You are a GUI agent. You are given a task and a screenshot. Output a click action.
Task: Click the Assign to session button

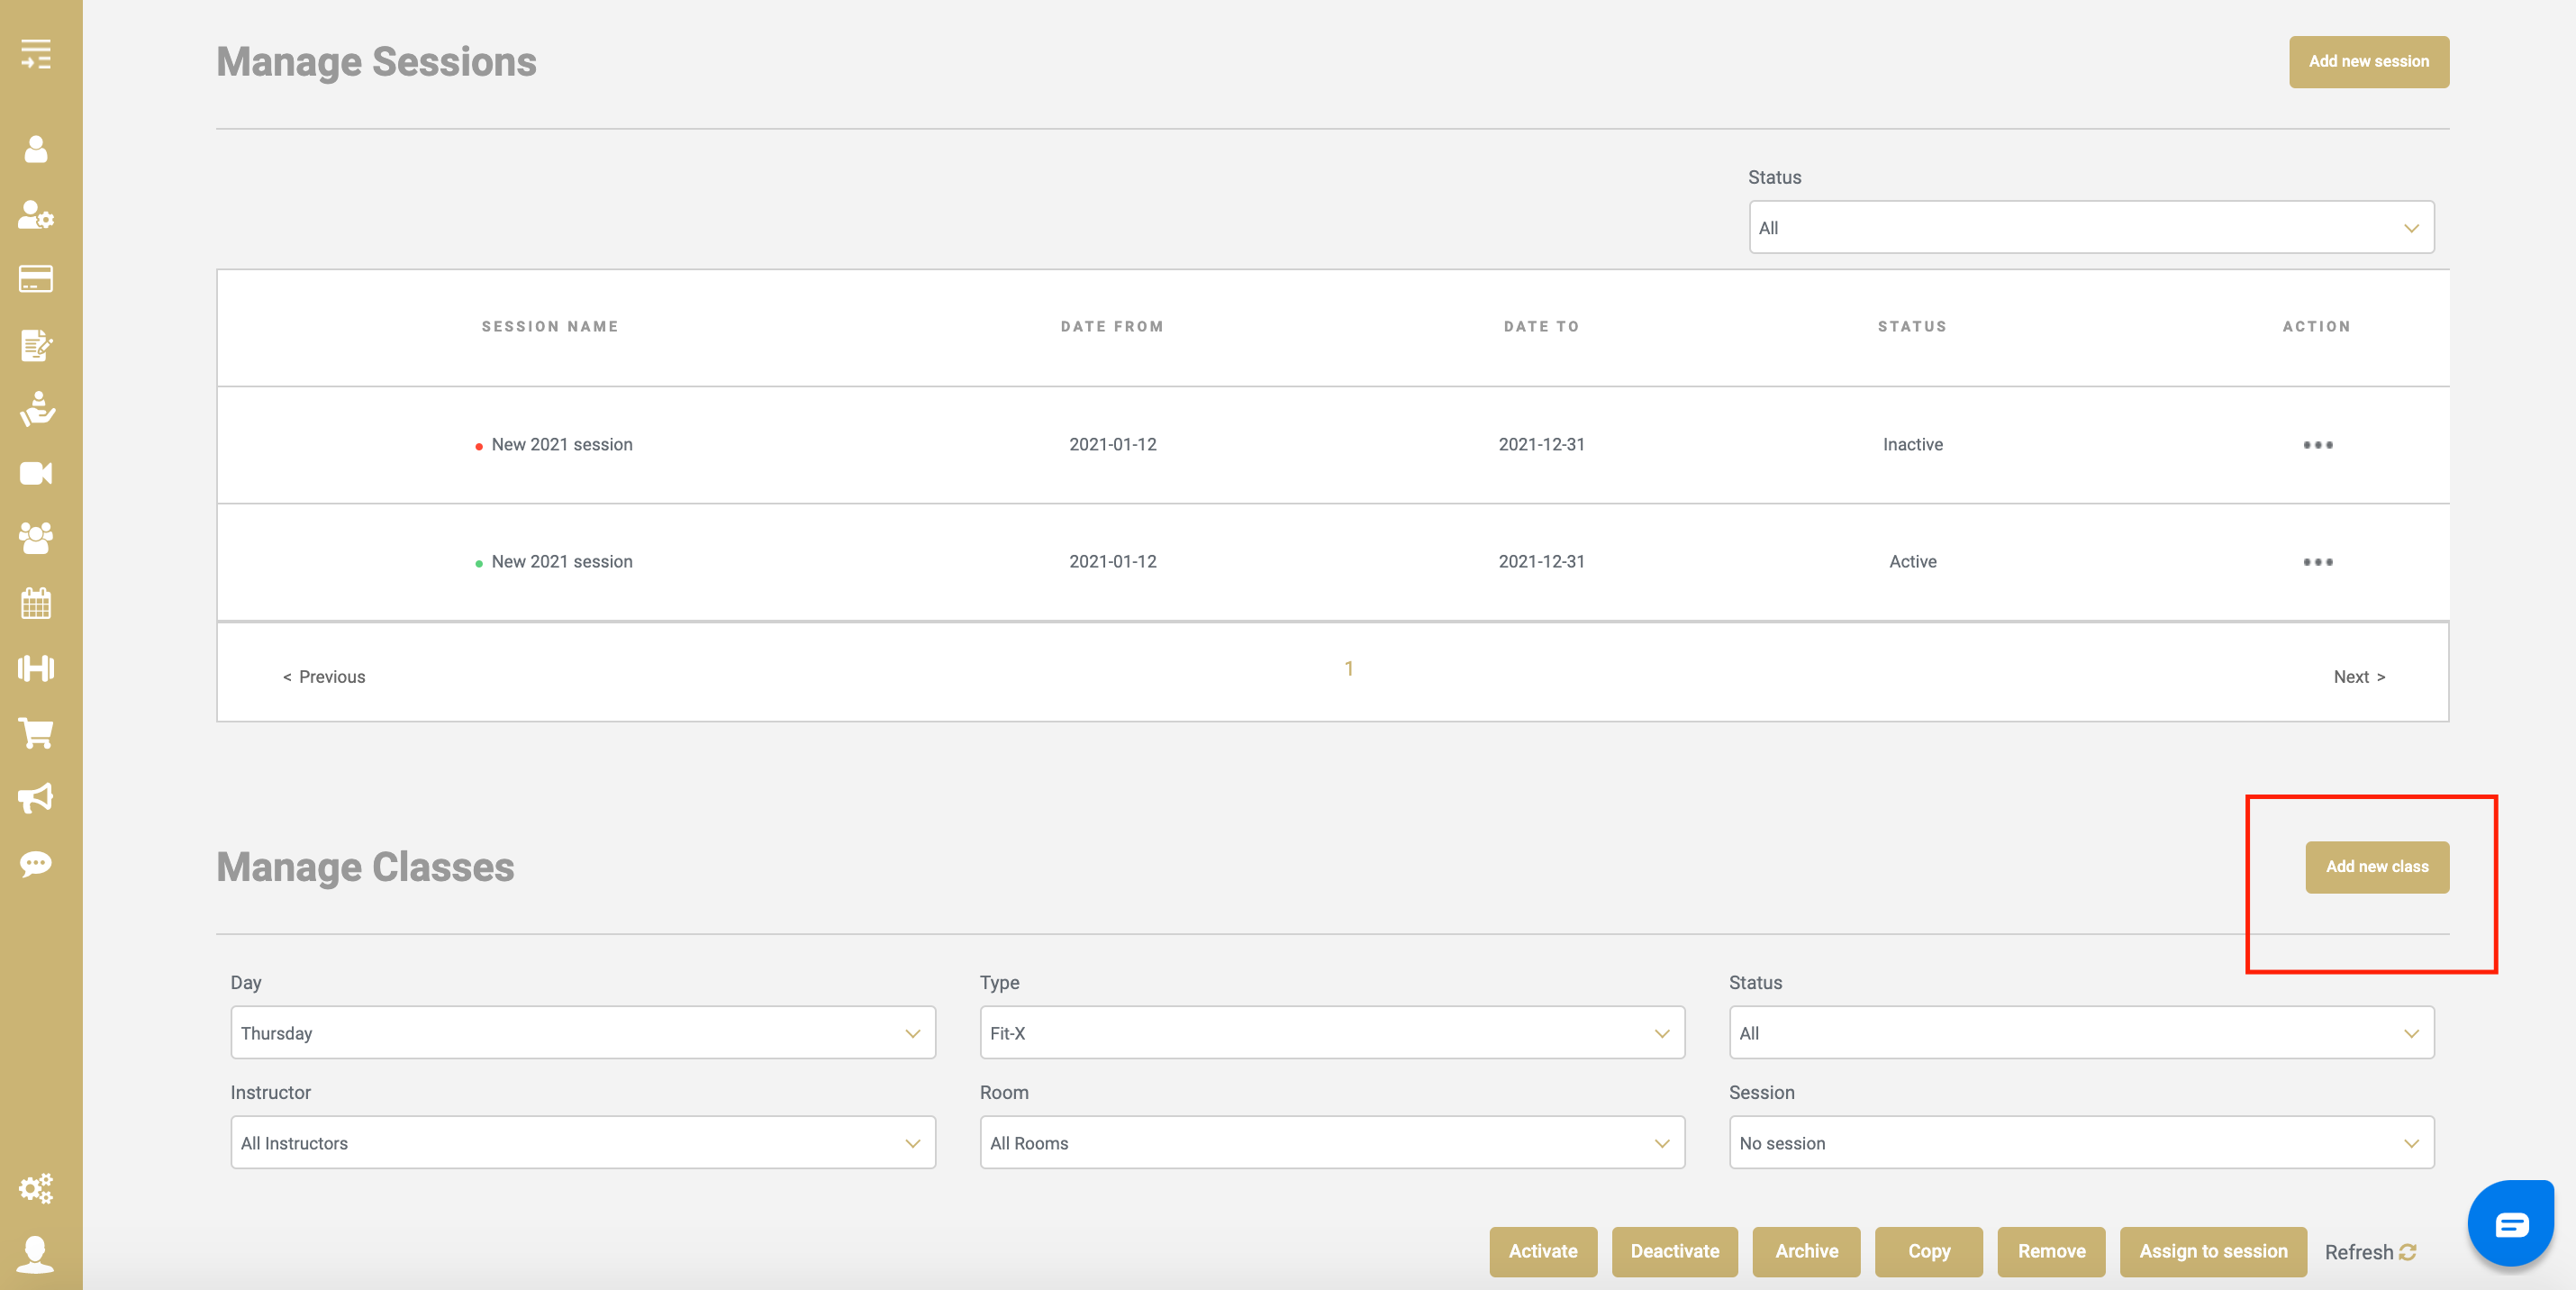coord(2213,1252)
